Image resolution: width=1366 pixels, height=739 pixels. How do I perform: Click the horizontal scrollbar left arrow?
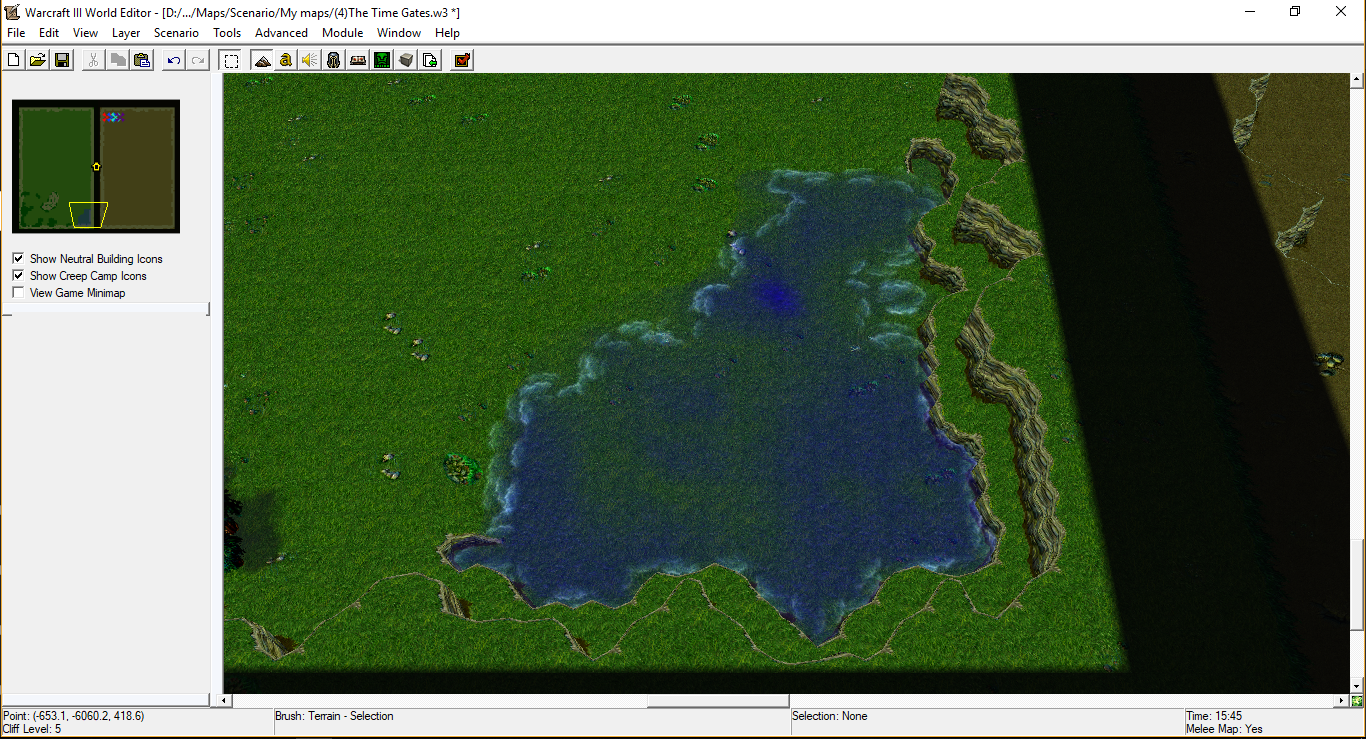[226, 701]
